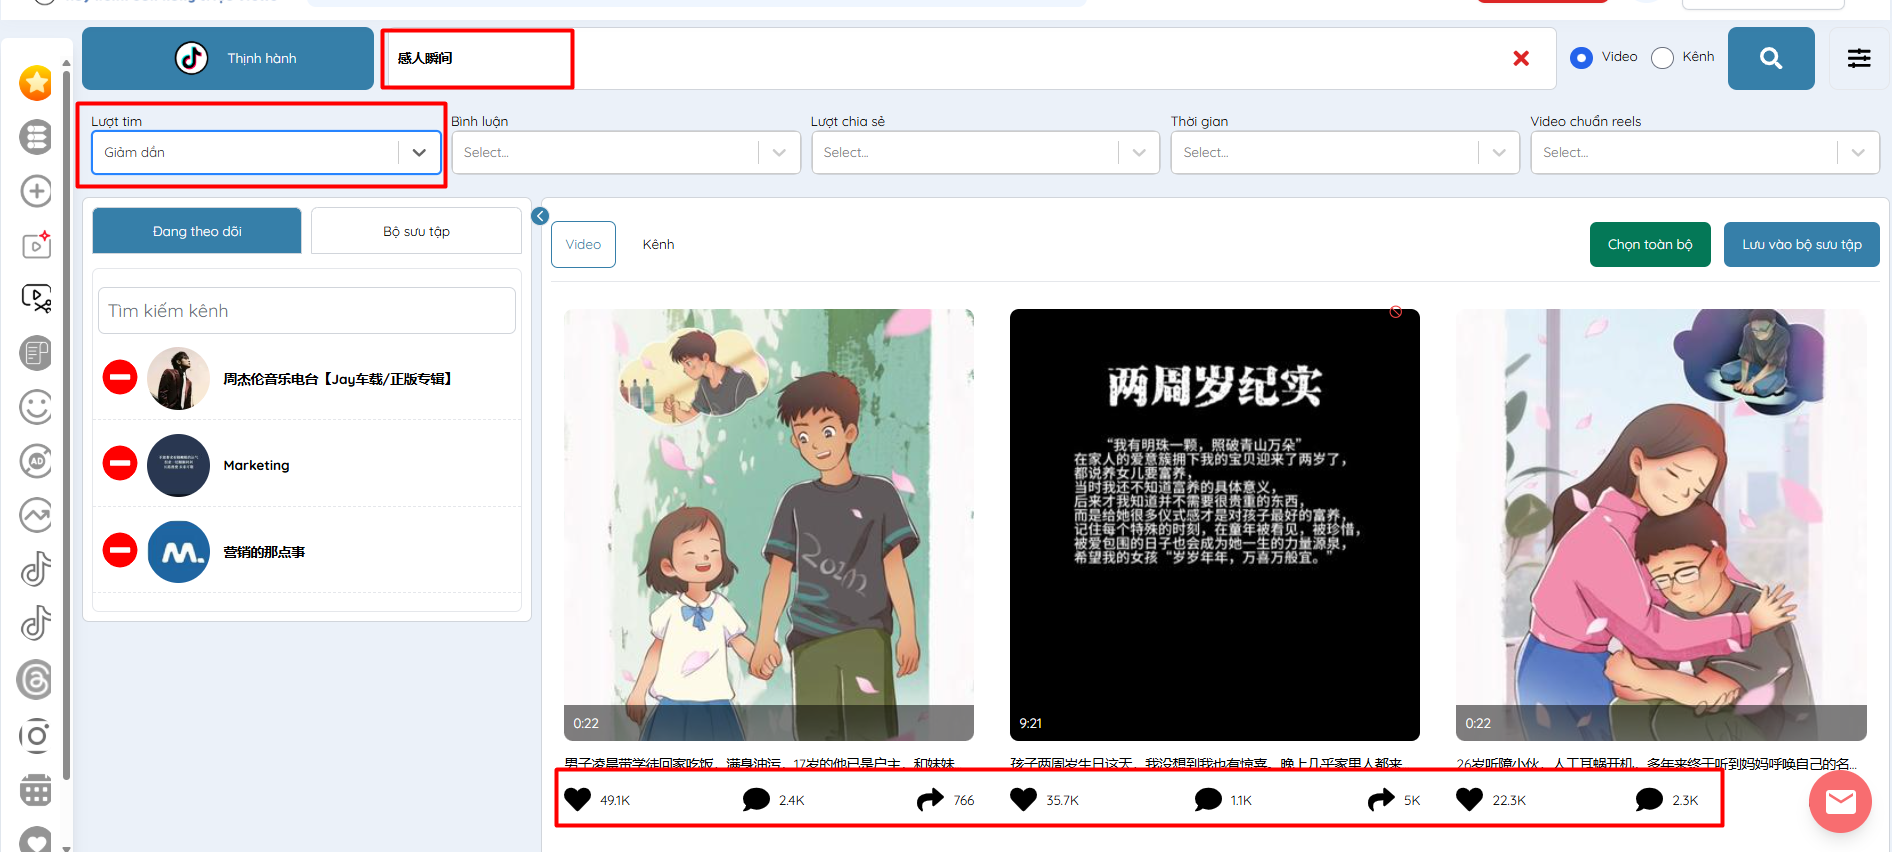
Task: Switch to the Đang theo dõi tab
Action: tap(197, 231)
